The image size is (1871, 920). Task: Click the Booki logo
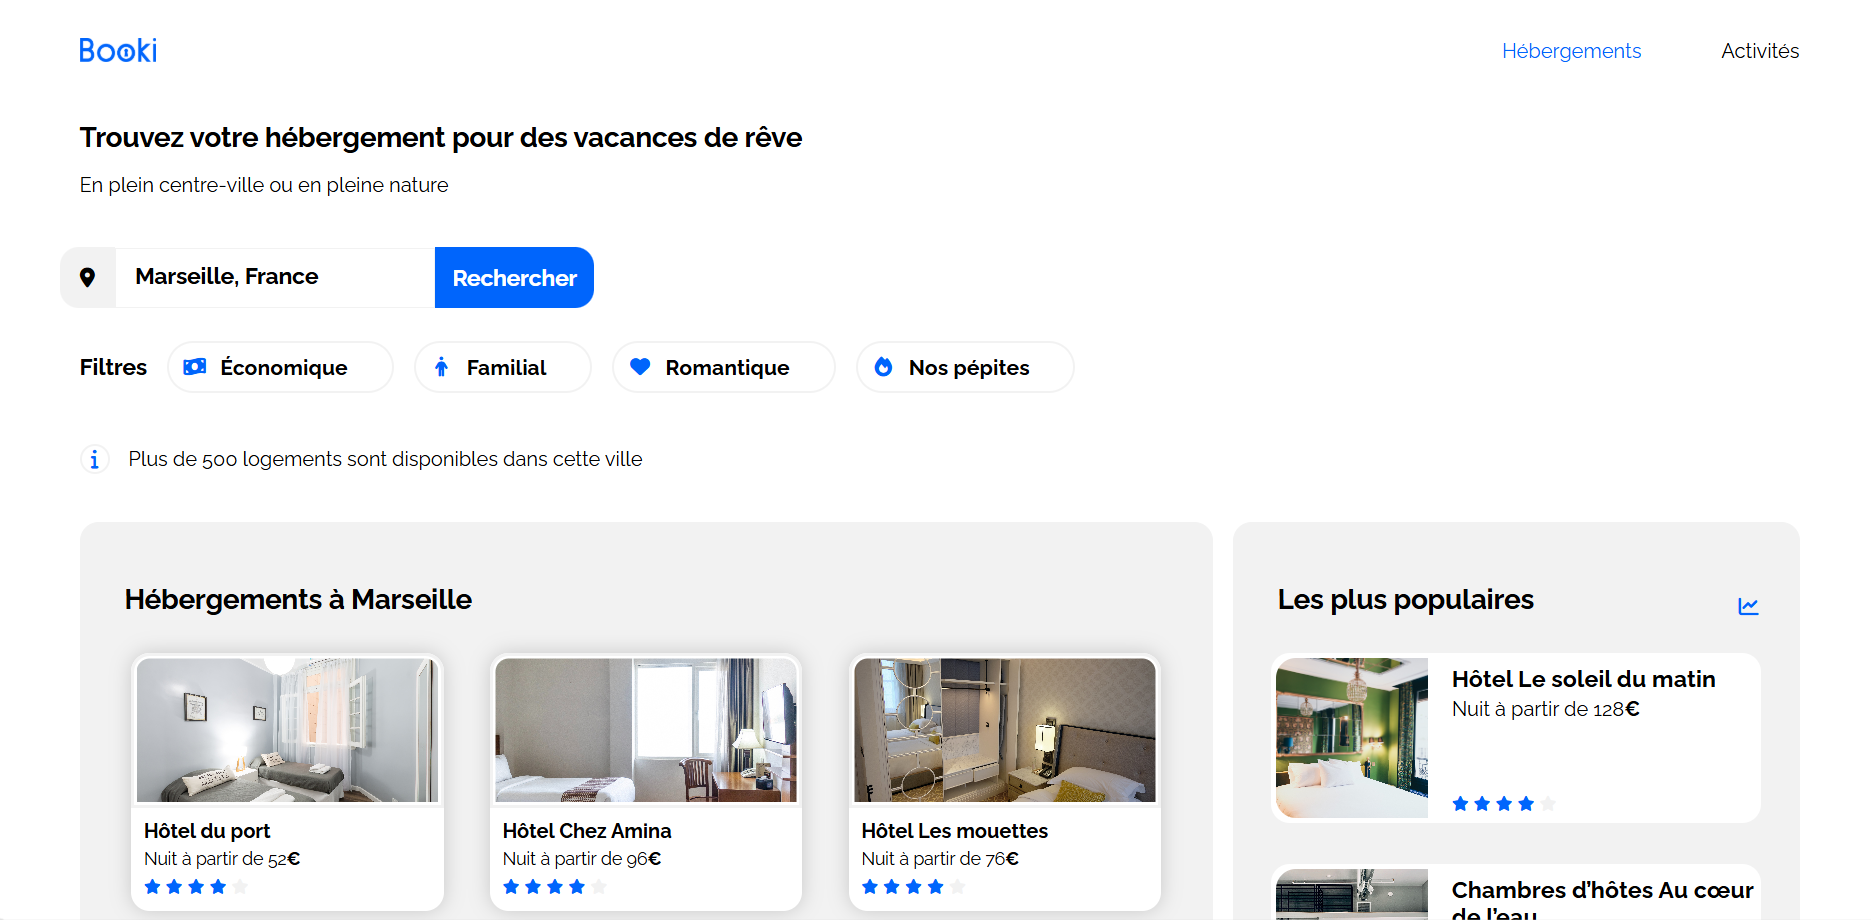point(118,51)
